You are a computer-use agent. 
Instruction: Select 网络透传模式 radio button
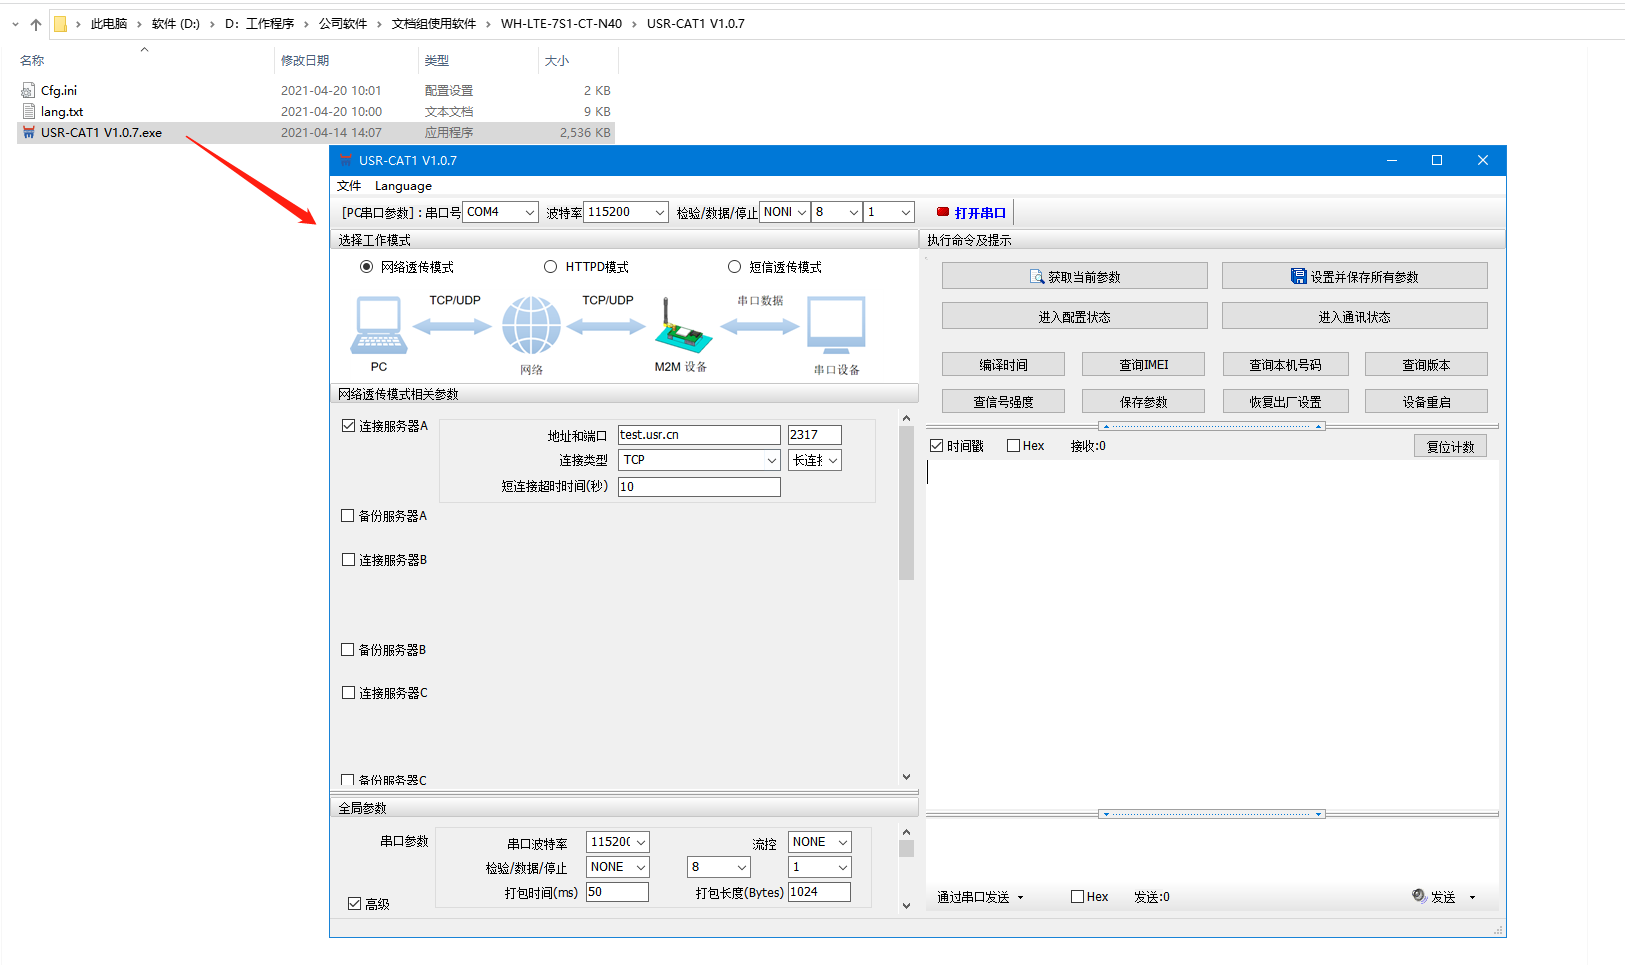366,267
